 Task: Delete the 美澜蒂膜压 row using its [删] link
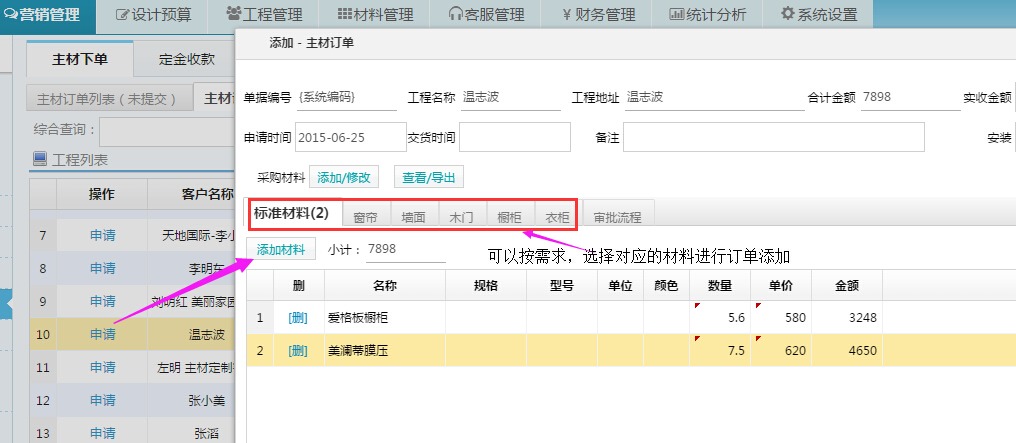point(298,351)
